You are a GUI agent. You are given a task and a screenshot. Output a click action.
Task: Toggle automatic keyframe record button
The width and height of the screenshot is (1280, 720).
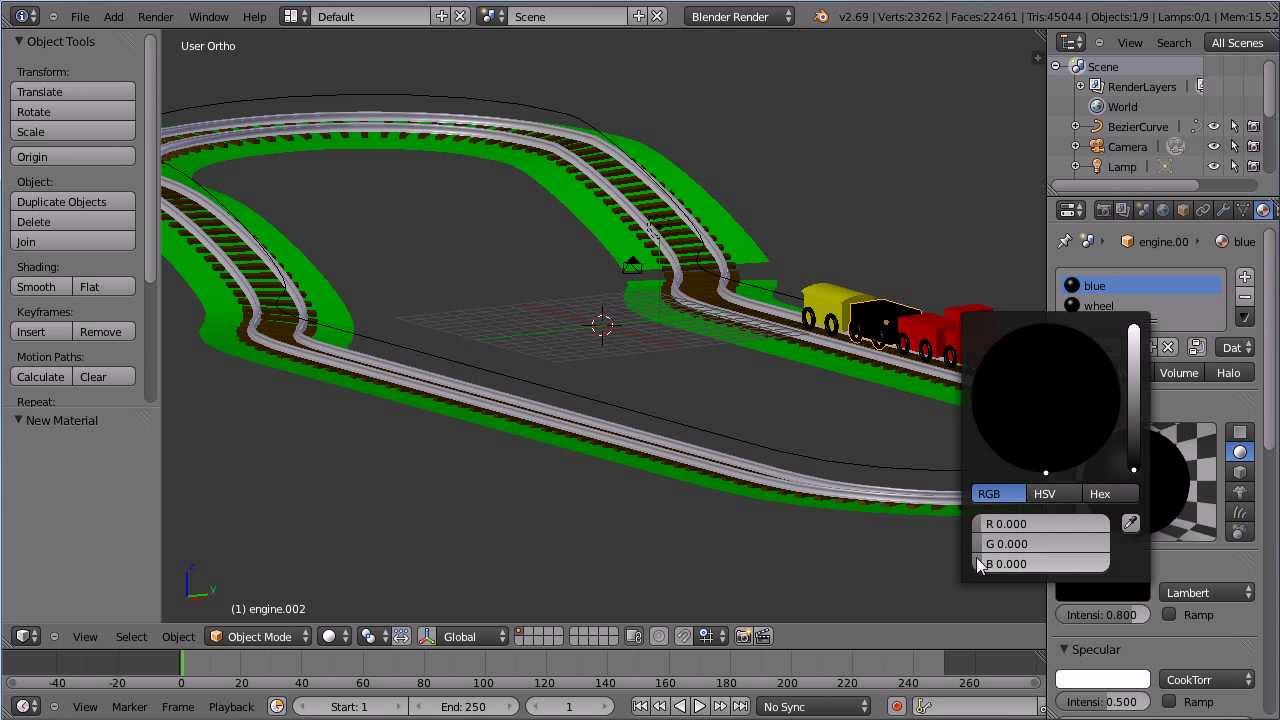(897, 707)
